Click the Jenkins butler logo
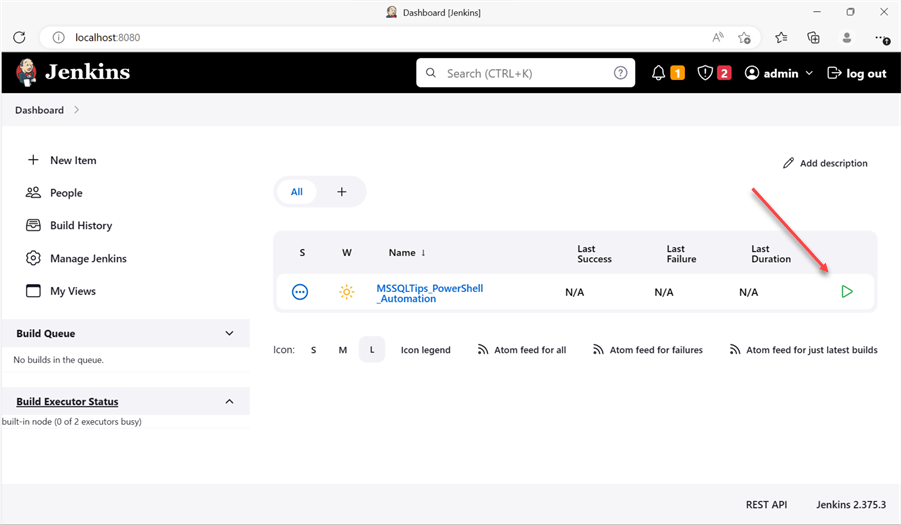Screen dimensions: 901x525 point(26,72)
